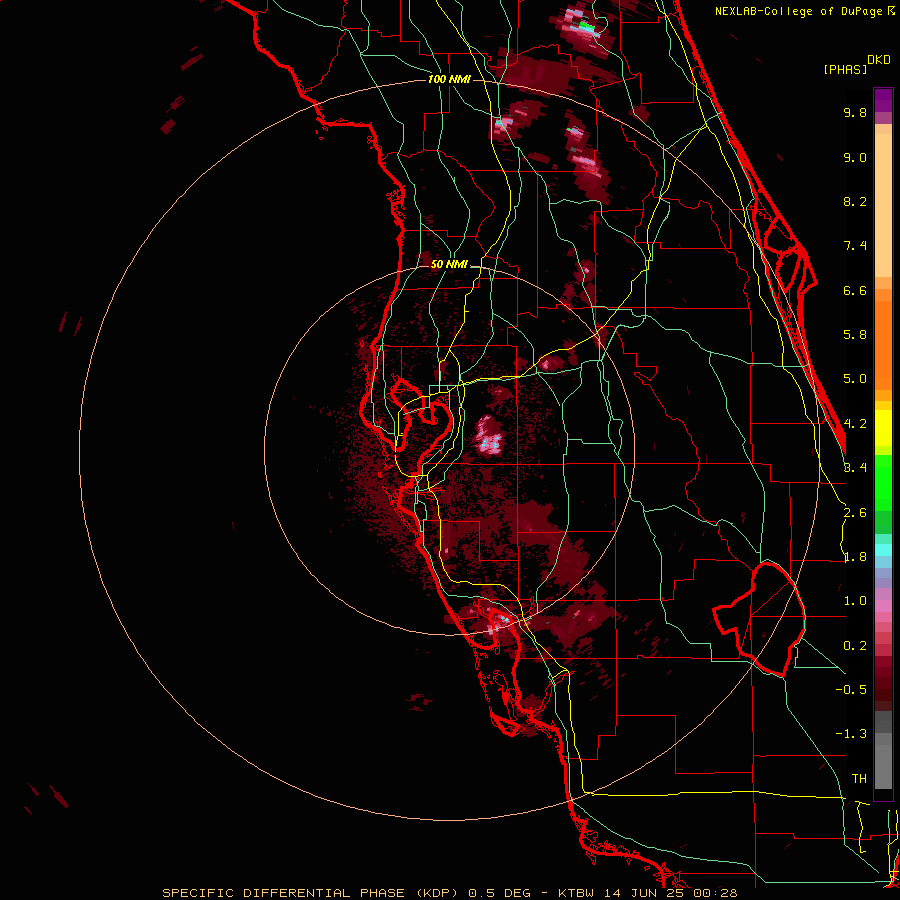
Task: Click the 6.6 scale value
Action: (855, 290)
